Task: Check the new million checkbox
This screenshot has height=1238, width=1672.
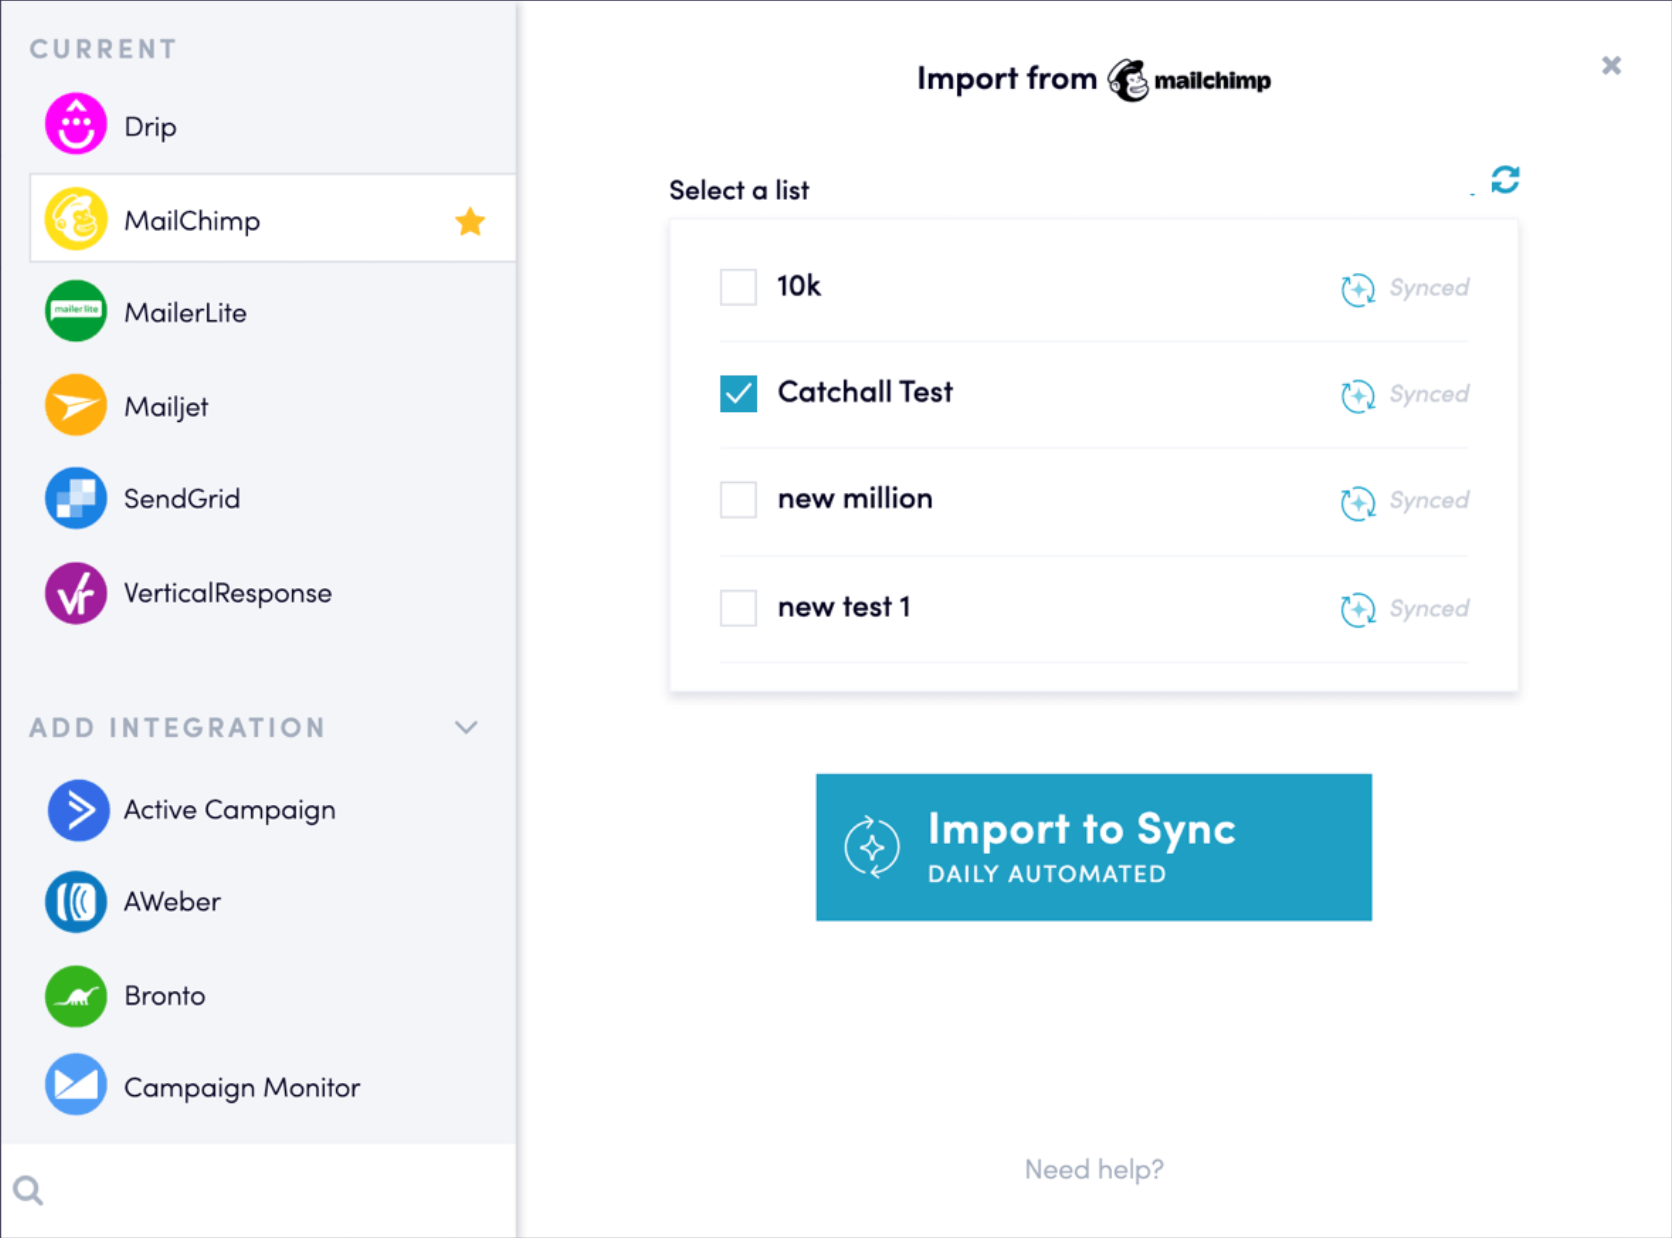Action: coord(738,499)
